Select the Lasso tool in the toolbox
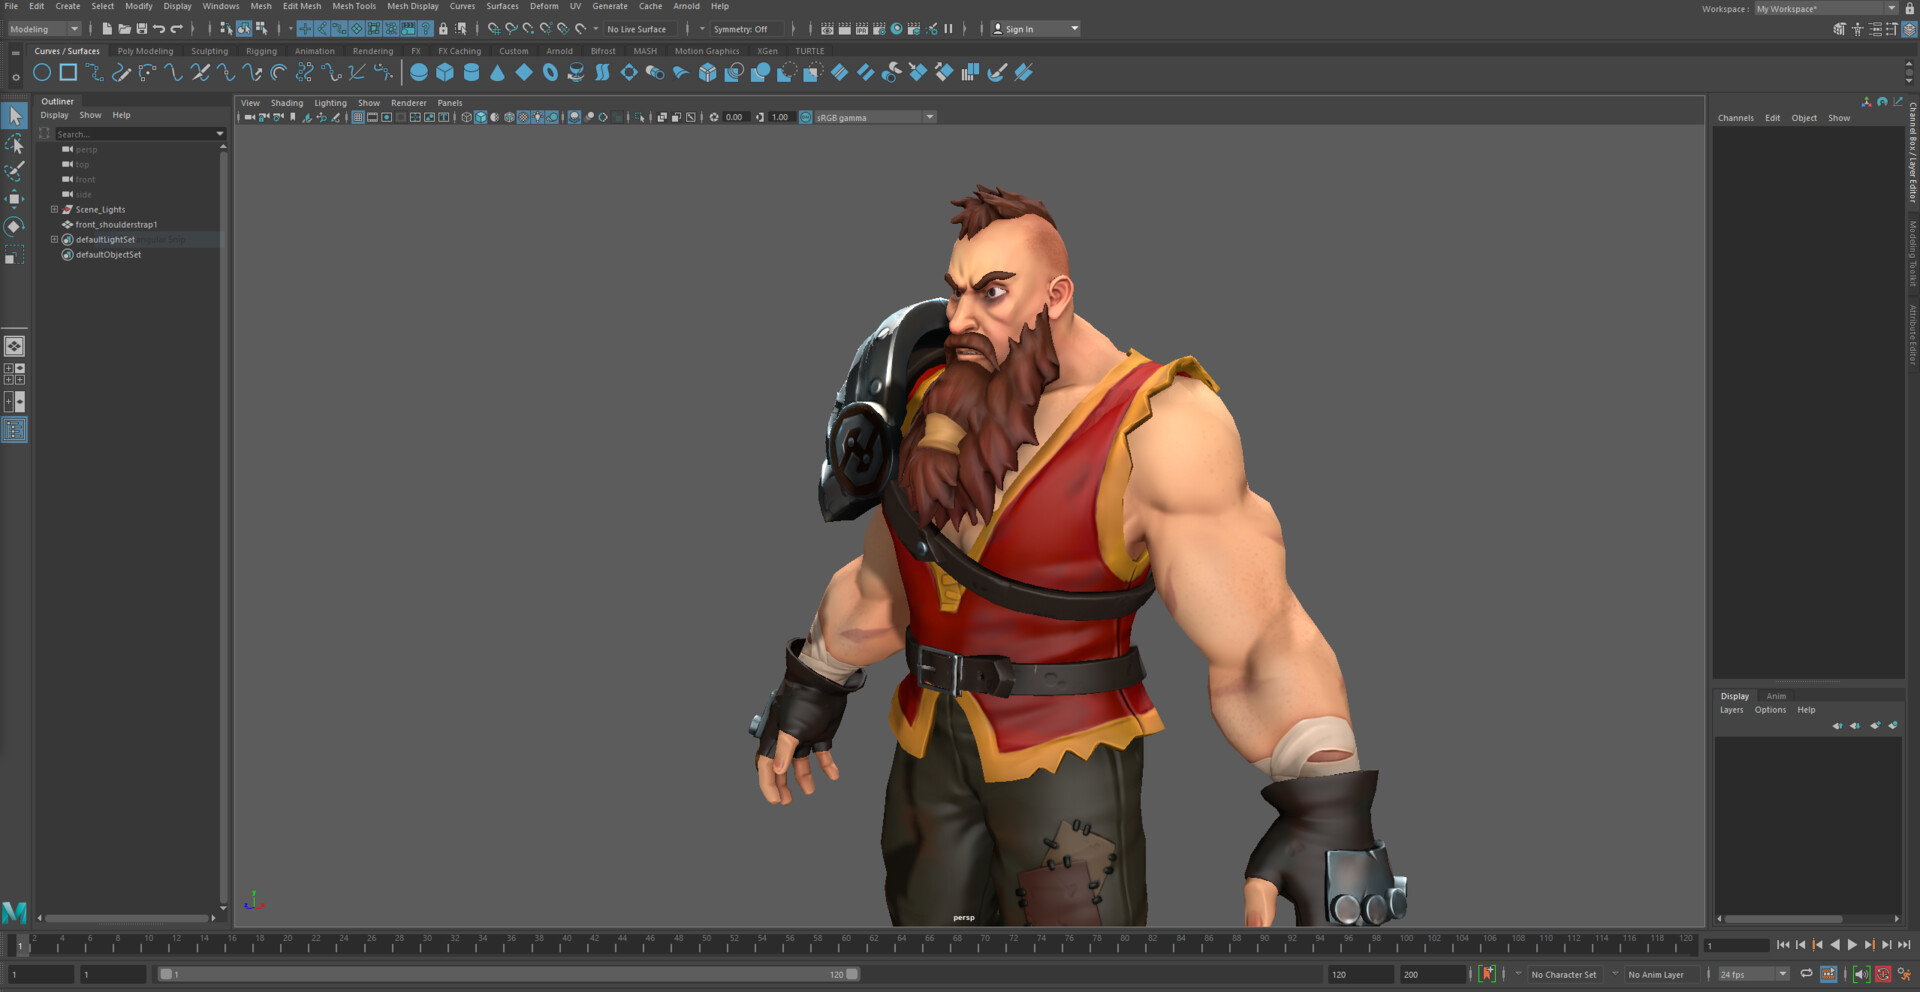Image resolution: width=1920 pixels, height=992 pixels. point(15,143)
